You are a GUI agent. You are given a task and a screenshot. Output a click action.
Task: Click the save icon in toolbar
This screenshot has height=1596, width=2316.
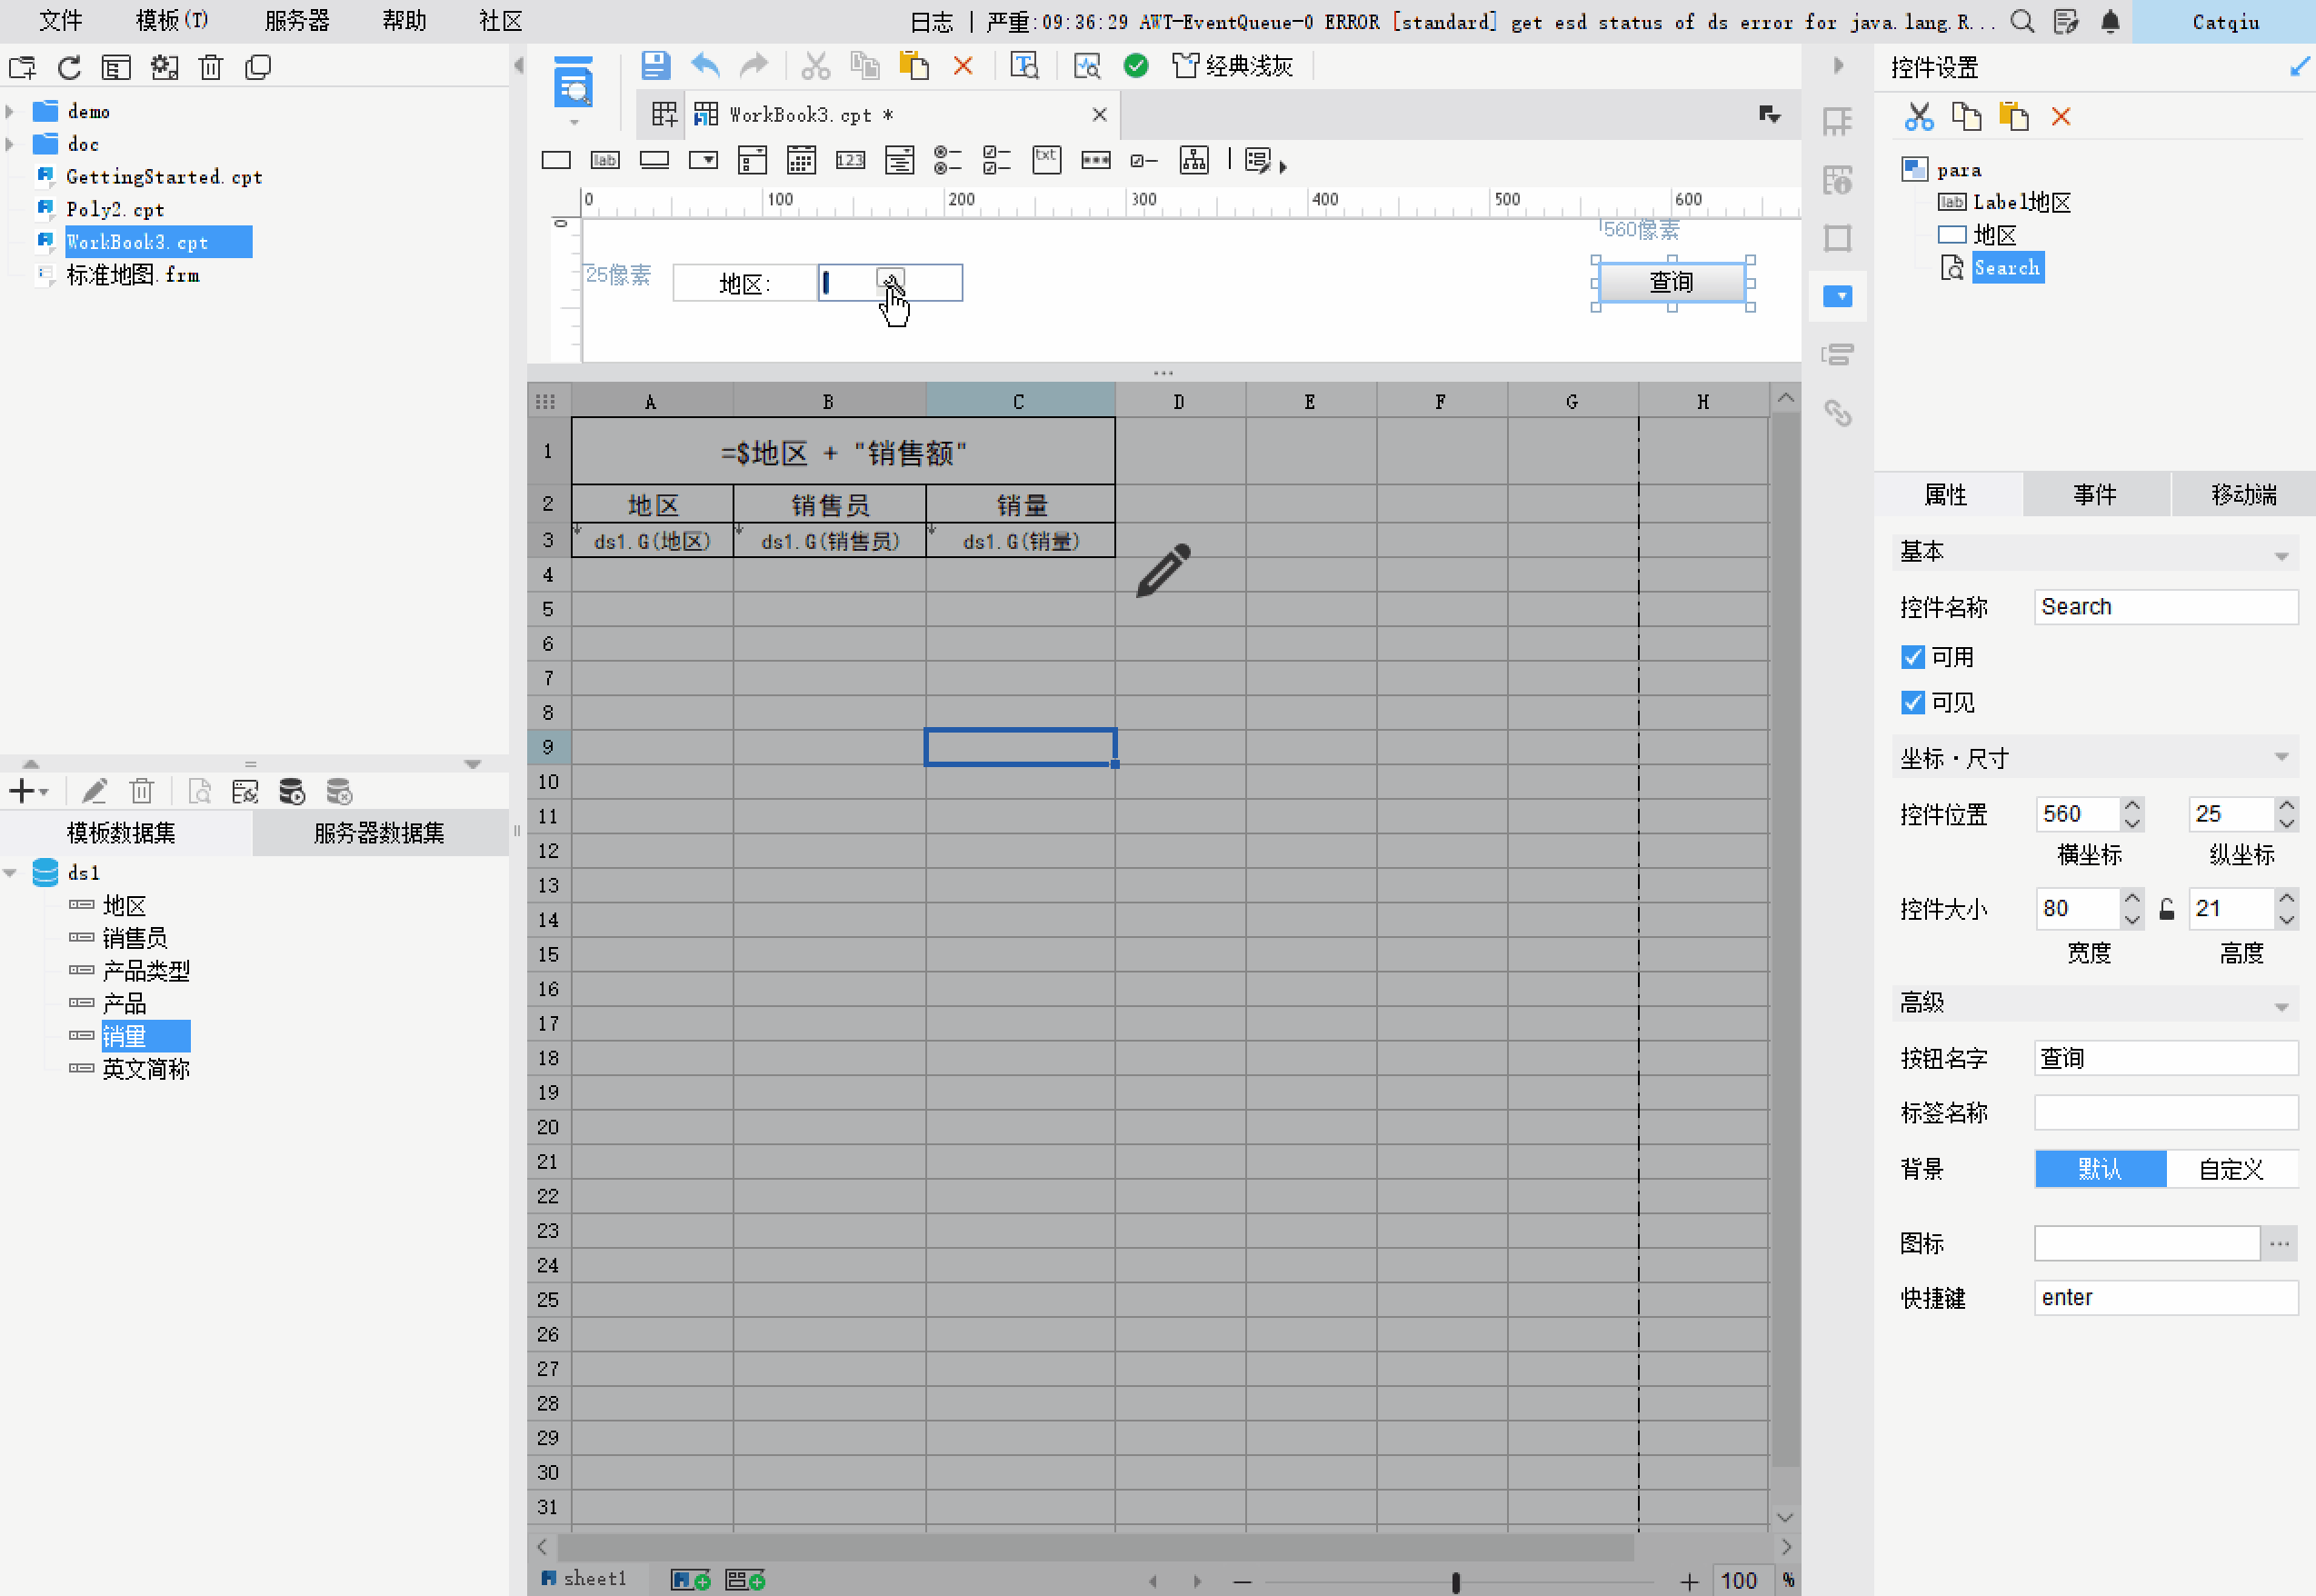coord(655,66)
